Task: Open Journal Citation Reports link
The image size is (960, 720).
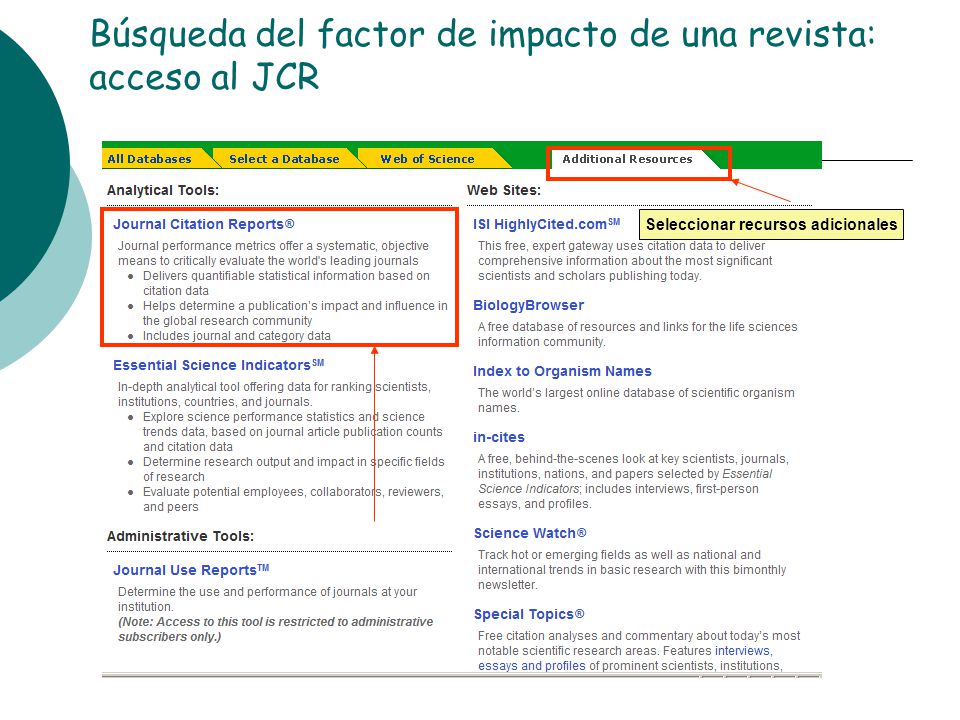Action: click(204, 224)
